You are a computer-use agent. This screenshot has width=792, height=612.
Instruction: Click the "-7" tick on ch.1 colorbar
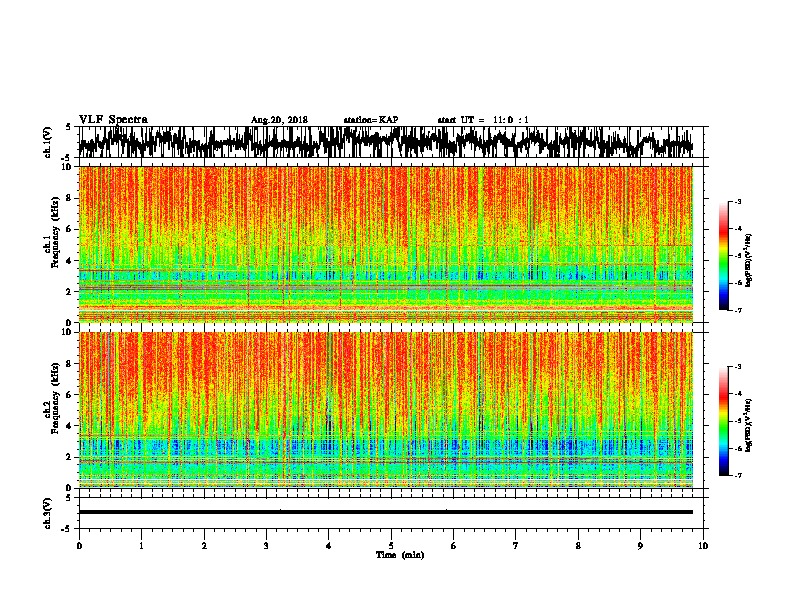point(737,310)
